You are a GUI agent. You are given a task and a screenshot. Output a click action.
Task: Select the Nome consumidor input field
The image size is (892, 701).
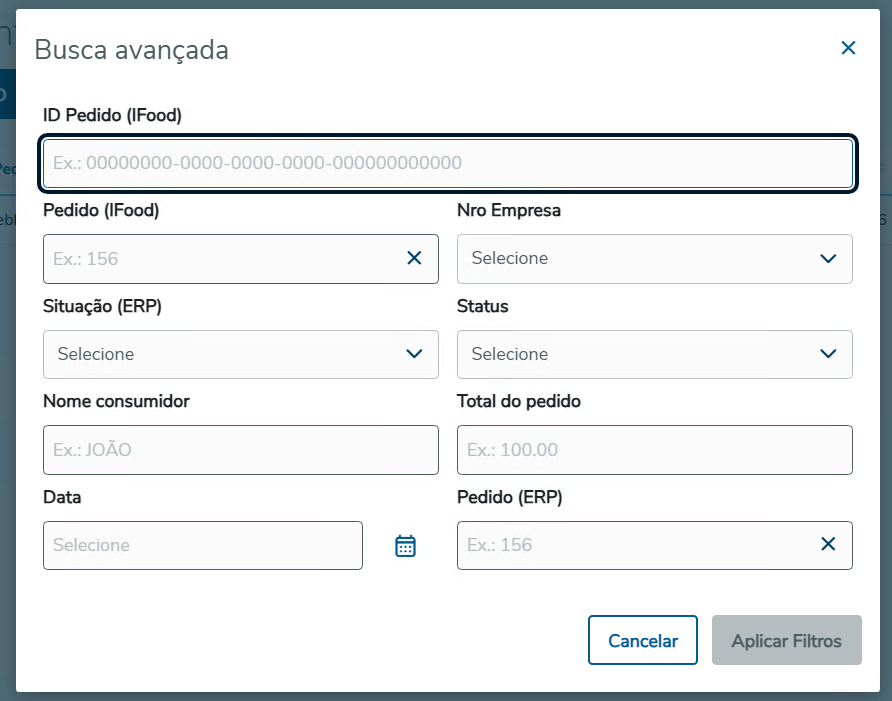click(x=240, y=449)
